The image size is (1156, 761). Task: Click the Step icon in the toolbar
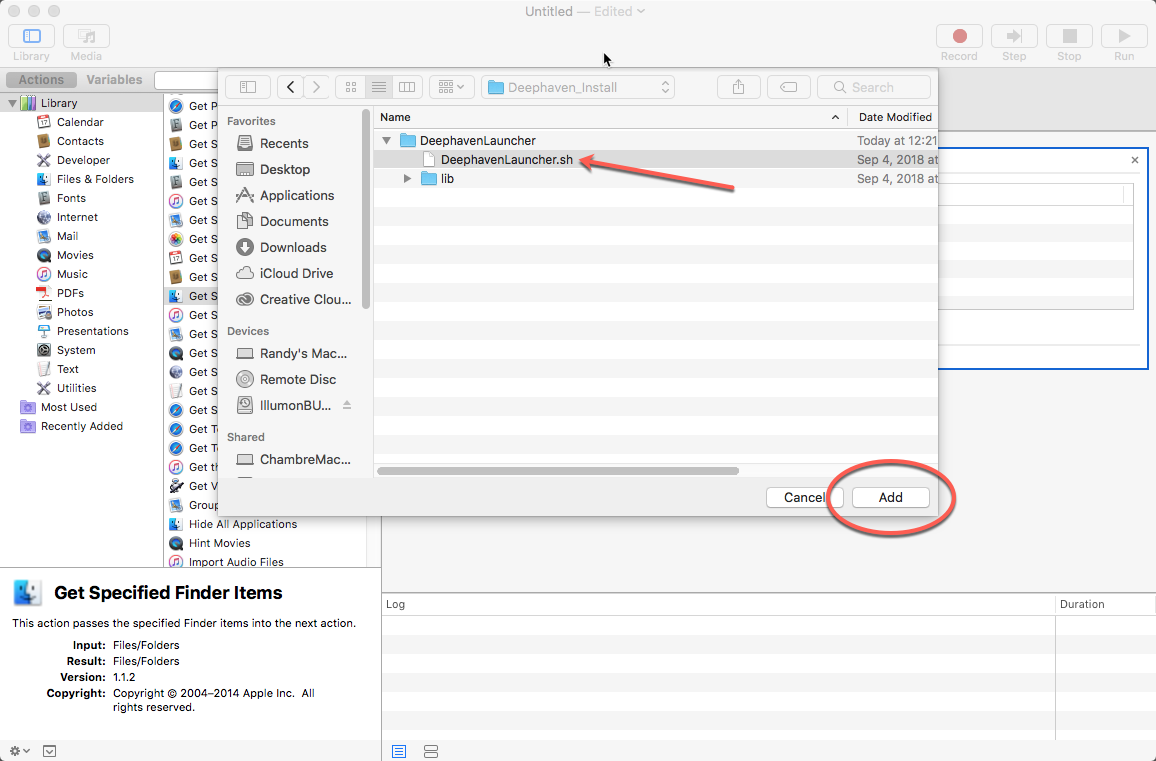click(x=1014, y=37)
